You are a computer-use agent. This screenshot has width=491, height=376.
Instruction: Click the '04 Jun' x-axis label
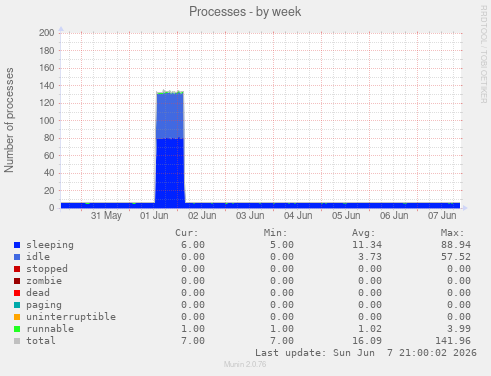coord(298,216)
